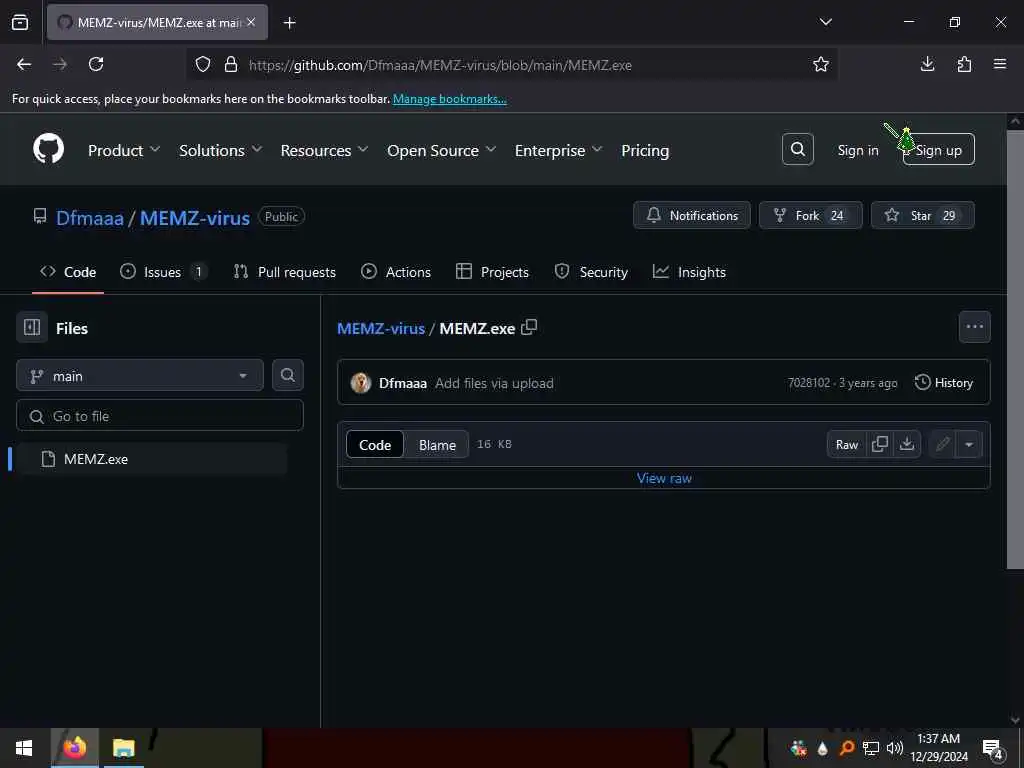The height and width of the screenshot is (768, 1024).
Task: View site security padlock info
Action: tap(231, 64)
